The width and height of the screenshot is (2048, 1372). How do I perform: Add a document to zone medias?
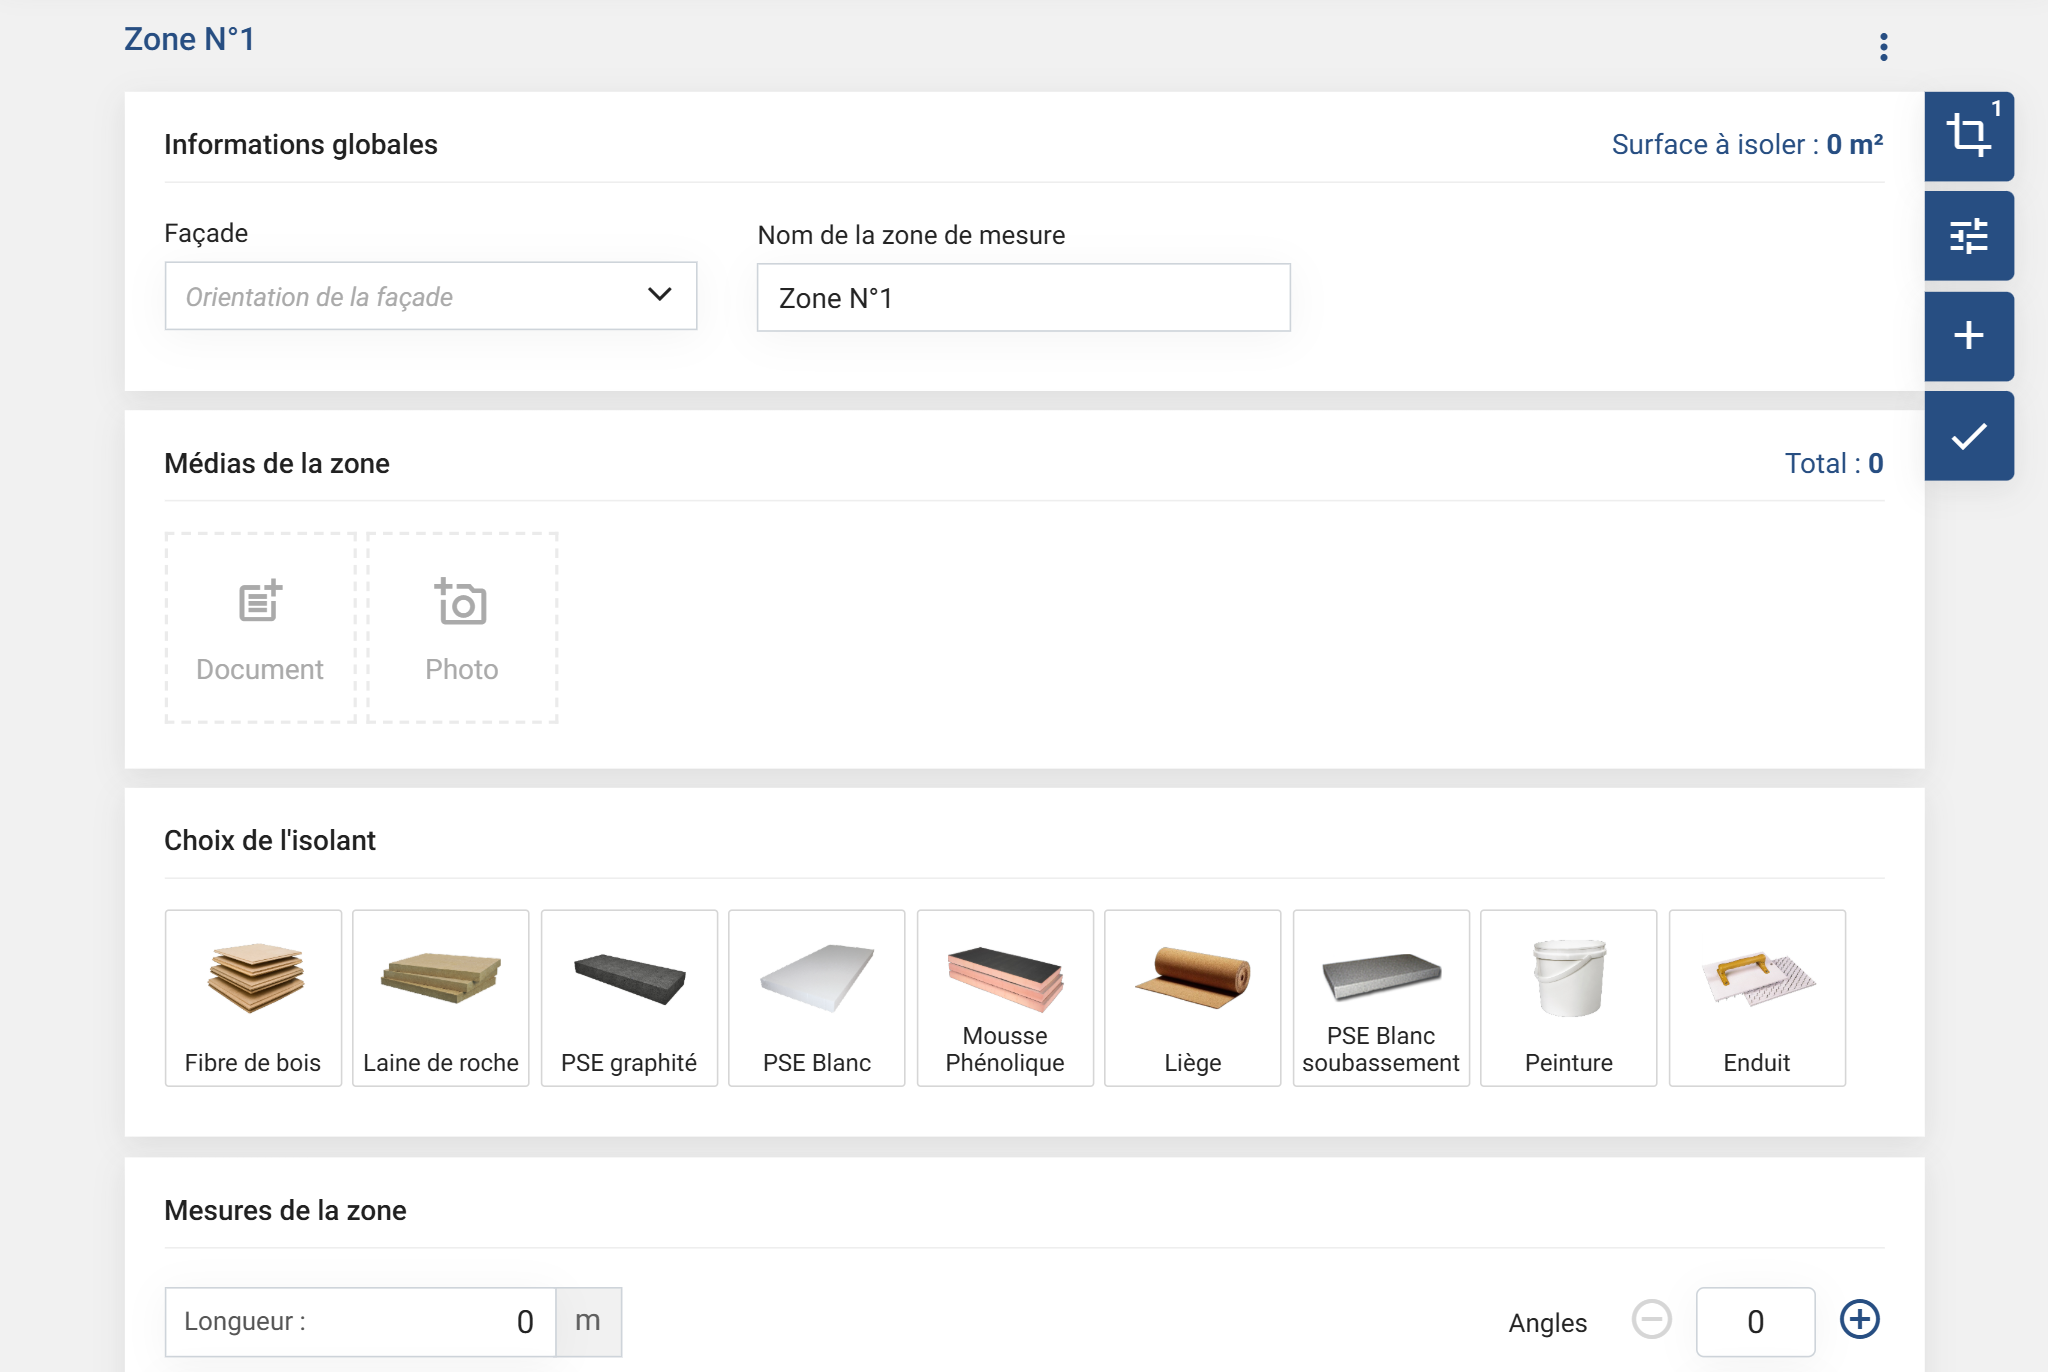pyautogui.click(x=260, y=627)
